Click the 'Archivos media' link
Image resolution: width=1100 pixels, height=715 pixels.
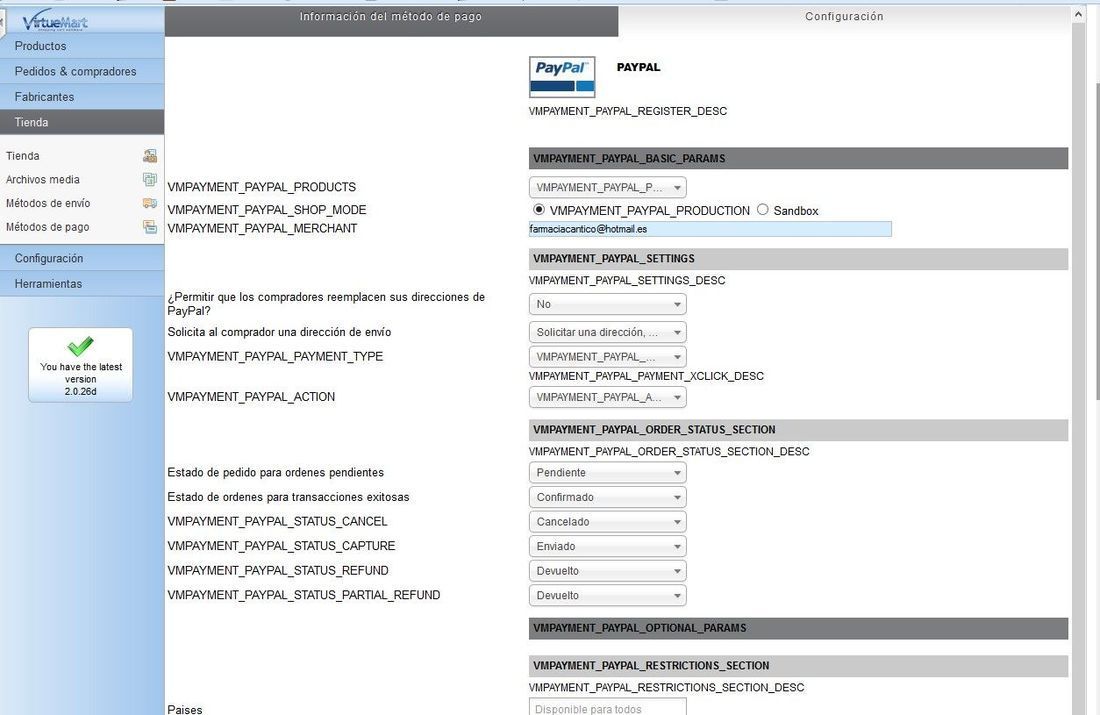[43, 180]
